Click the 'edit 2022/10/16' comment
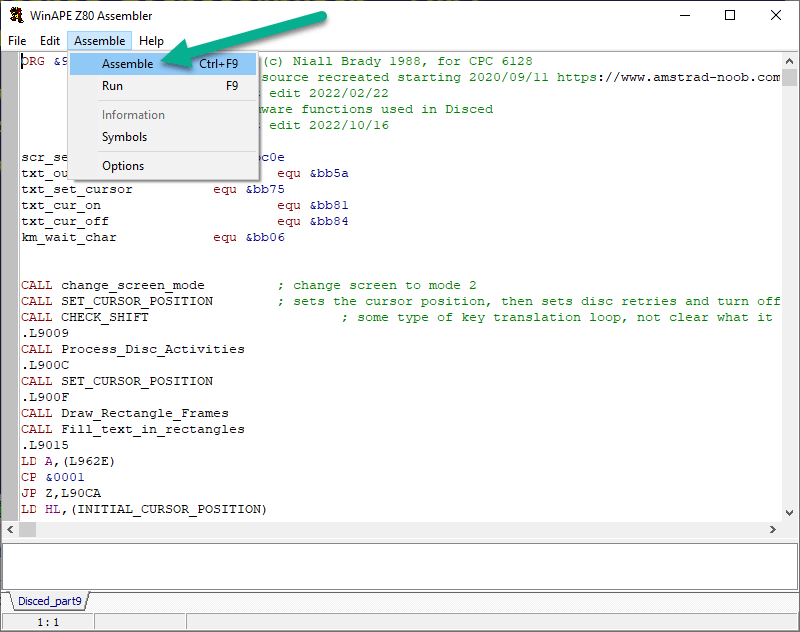The width and height of the screenshot is (800, 632). click(325, 125)
